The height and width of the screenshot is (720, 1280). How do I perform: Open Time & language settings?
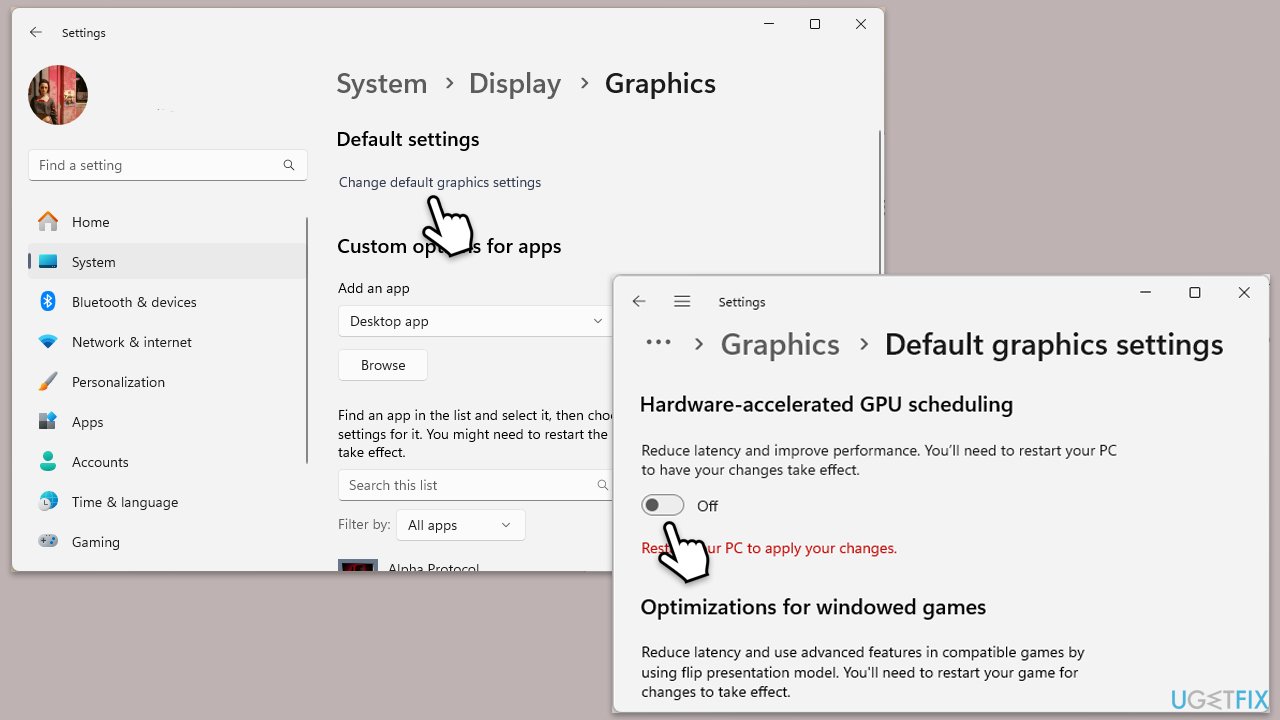168,502
